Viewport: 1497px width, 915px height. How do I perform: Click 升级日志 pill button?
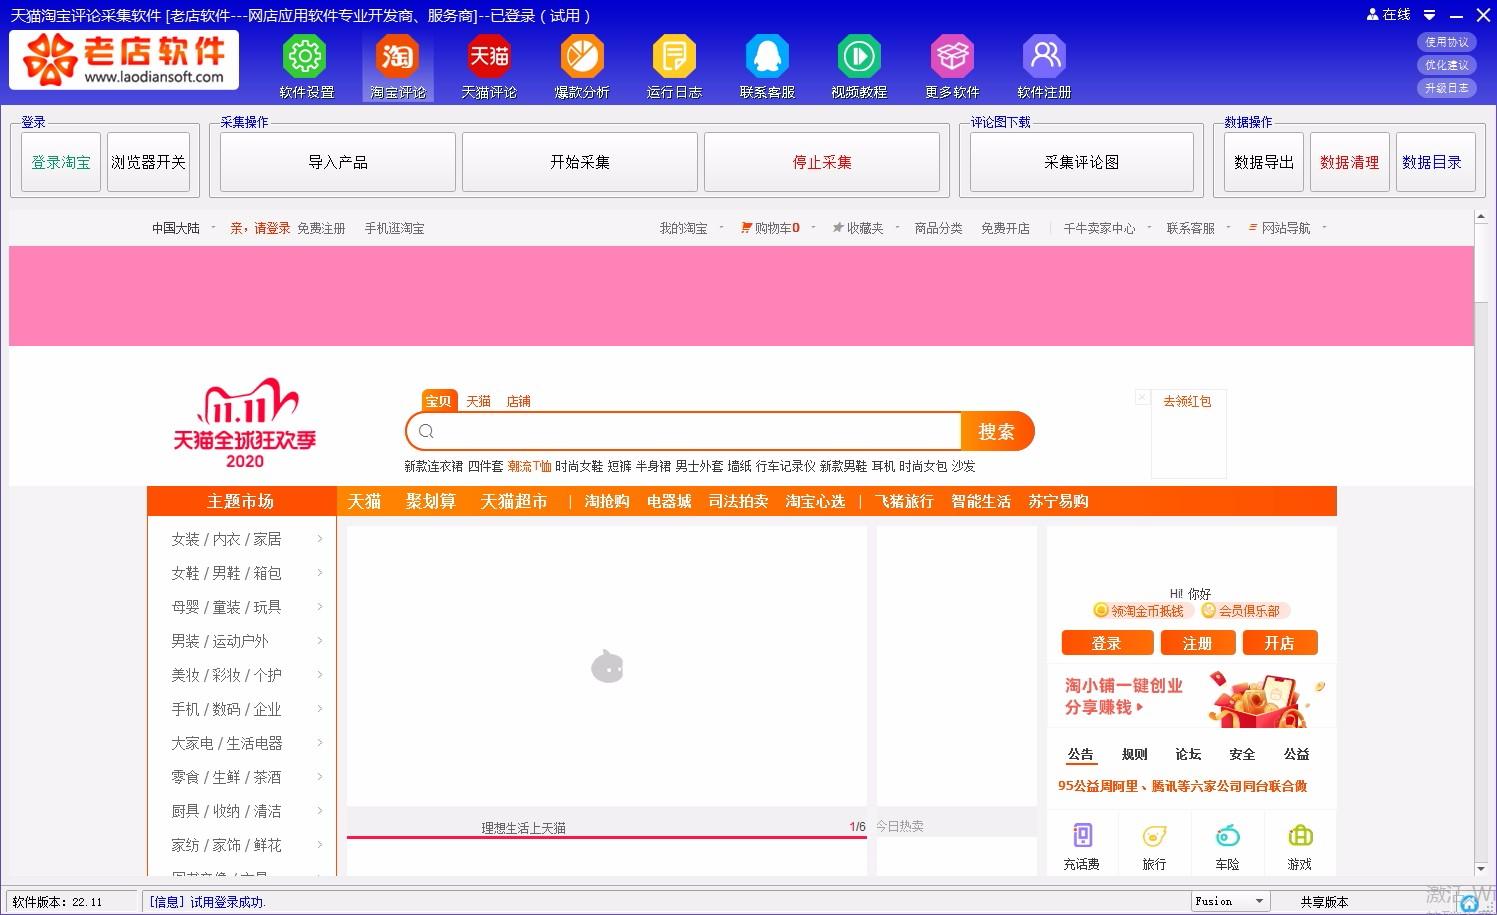pyautogui.click(x=1447, y=88)
